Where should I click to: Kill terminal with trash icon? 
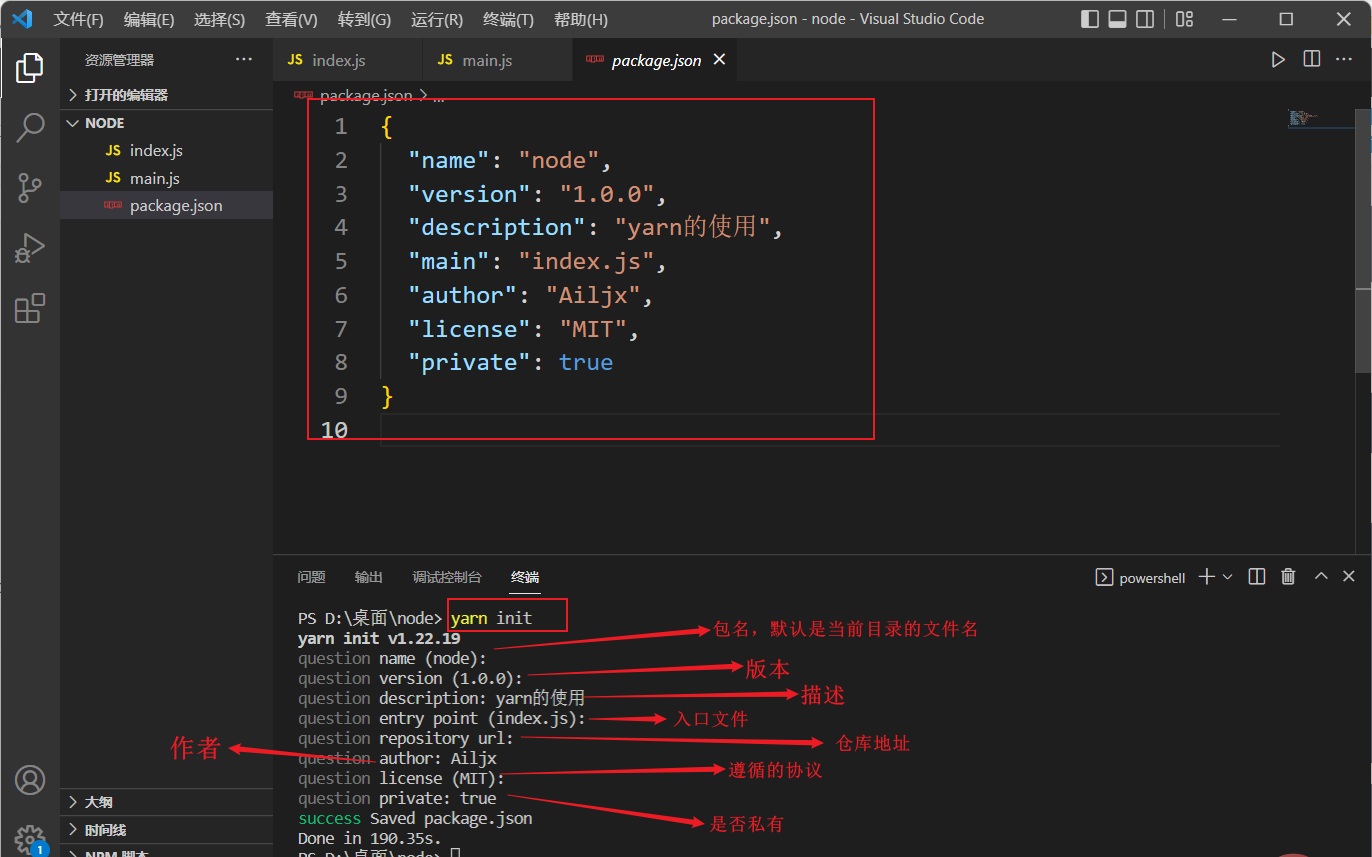(x=1288, y=576)
